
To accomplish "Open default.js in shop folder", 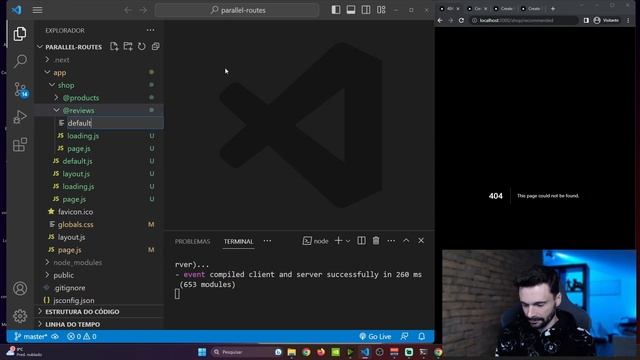I will [77, 161].
